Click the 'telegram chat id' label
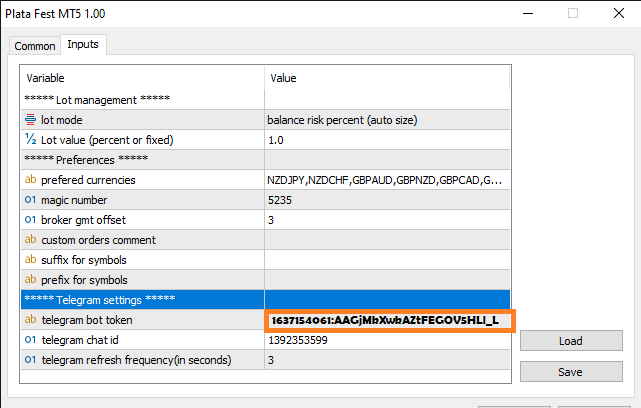The image size is (641, 408). tap(80, 340)
